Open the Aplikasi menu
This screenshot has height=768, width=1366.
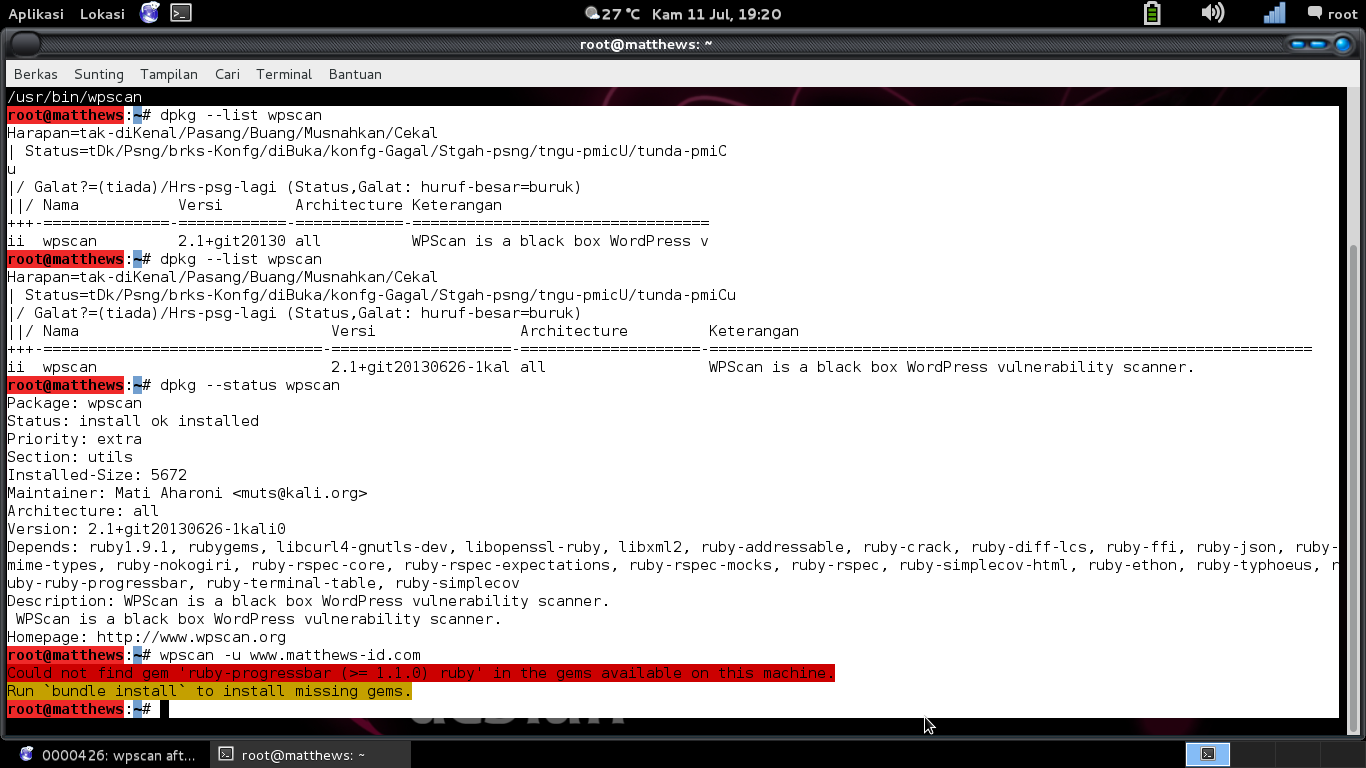click(x=36, y=14)
